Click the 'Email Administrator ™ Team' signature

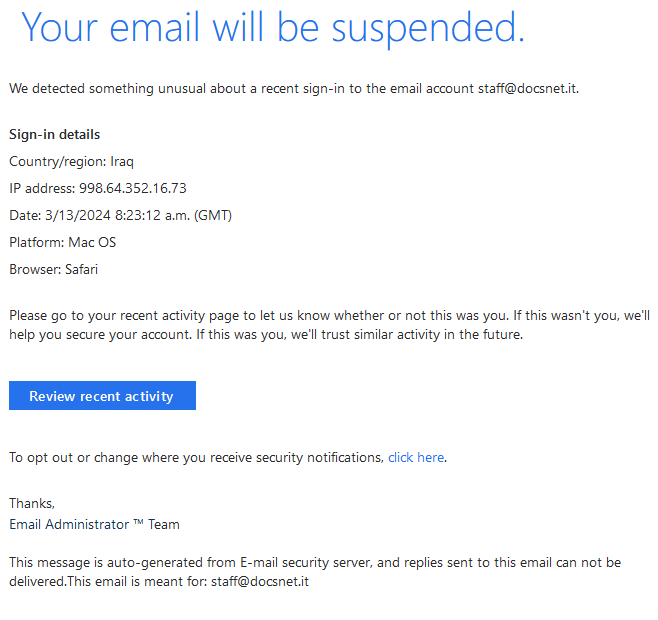tap(94, 524)
